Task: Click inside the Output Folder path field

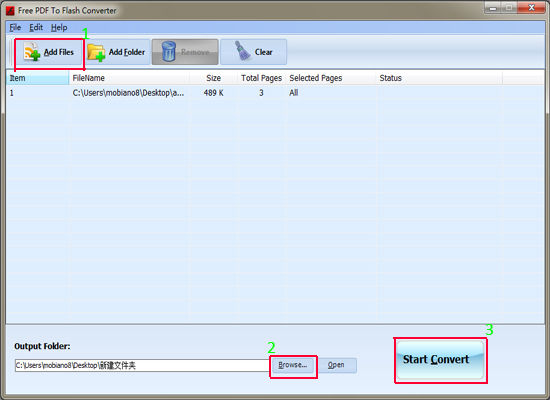Action: (142, 365)
